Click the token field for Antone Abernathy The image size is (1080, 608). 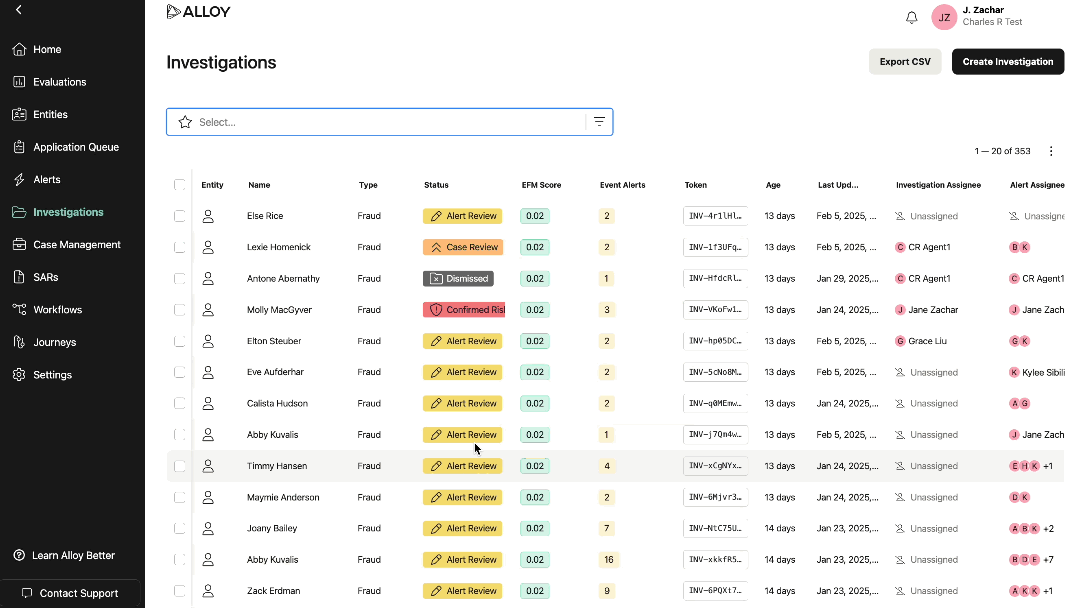715,279
